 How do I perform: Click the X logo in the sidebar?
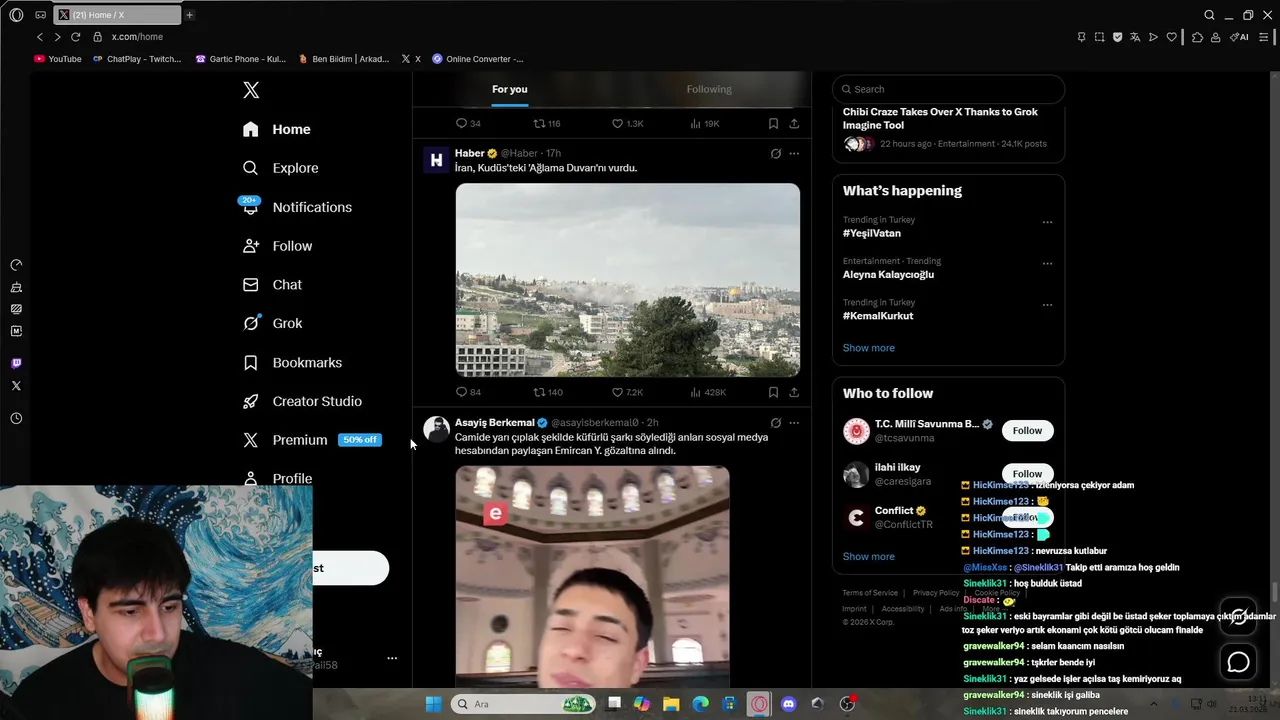(251, 90)
